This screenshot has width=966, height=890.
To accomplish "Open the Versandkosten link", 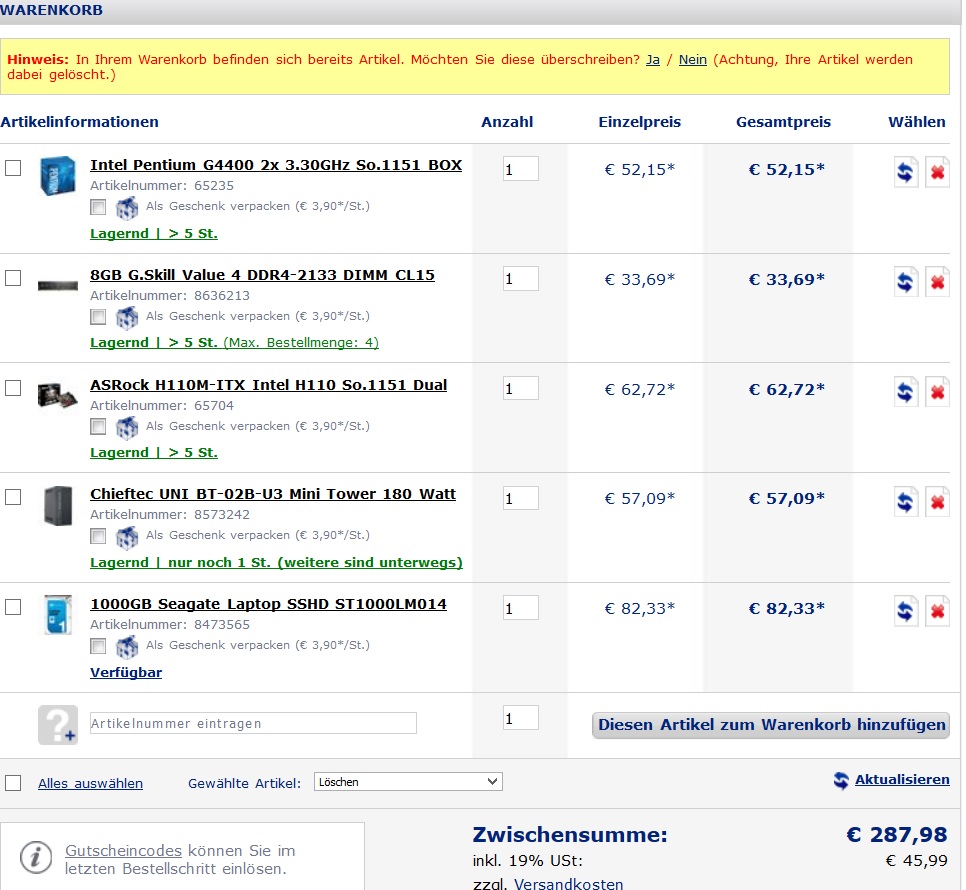I will [x=568, y=884].
